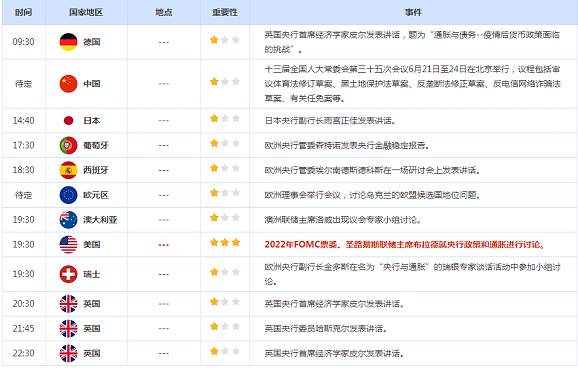The width and height of the screenshot is (578, 368).
Task: Click the UK flag in the 20:30 row
Action: [69, 303]
